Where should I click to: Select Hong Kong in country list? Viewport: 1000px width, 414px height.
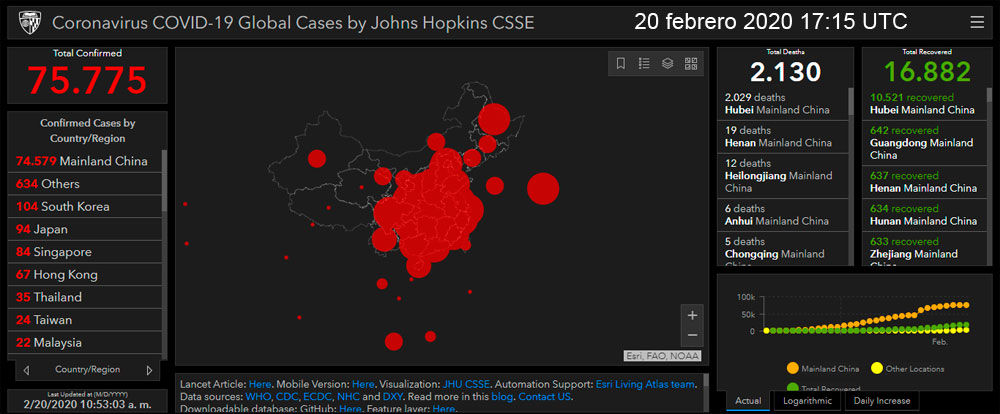click(x=85, y=275)
